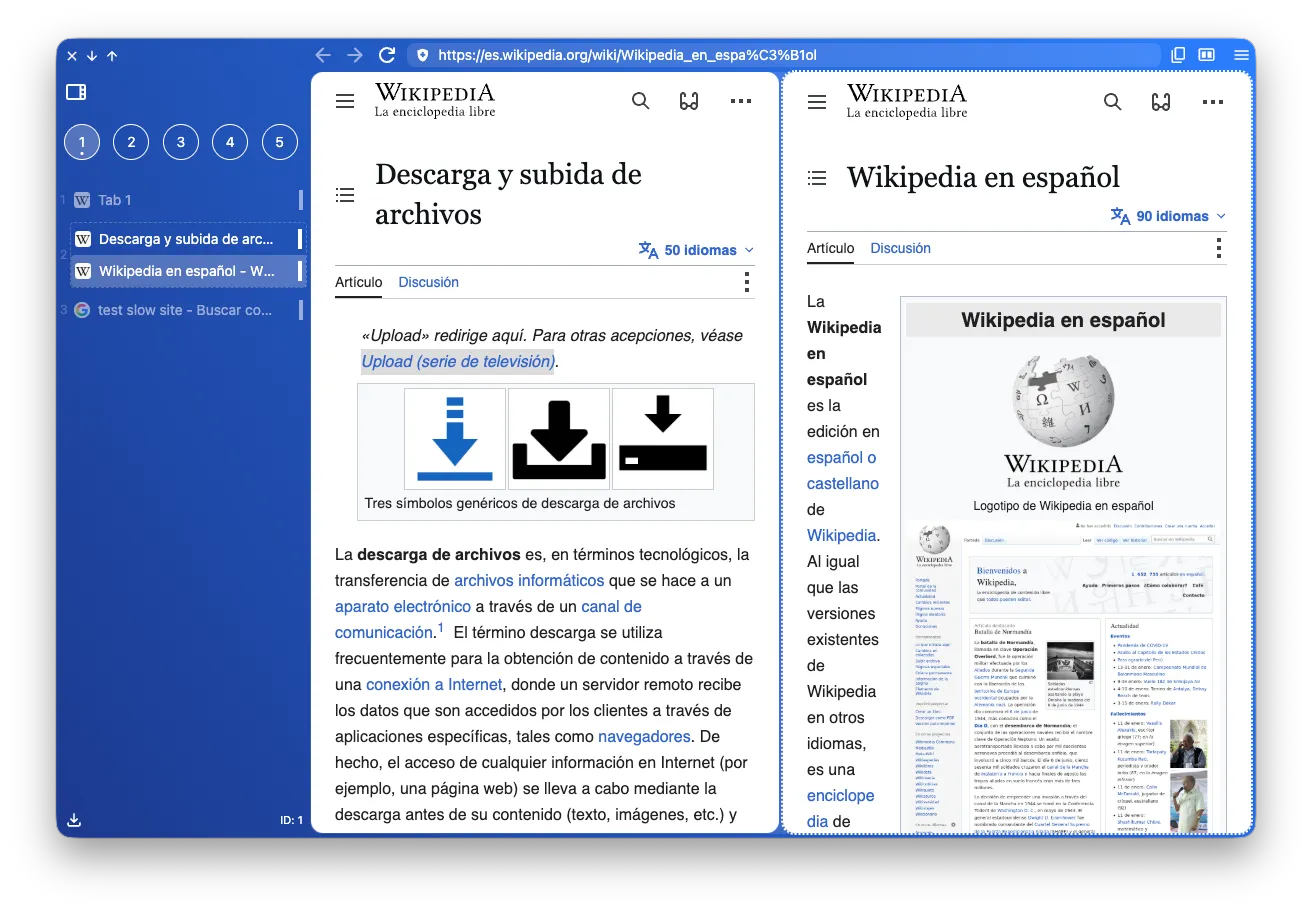Select the Discusión tab in right pane
Viewport: 1312px width, 912px height.
pyautogui.click(x=900, y=248)
